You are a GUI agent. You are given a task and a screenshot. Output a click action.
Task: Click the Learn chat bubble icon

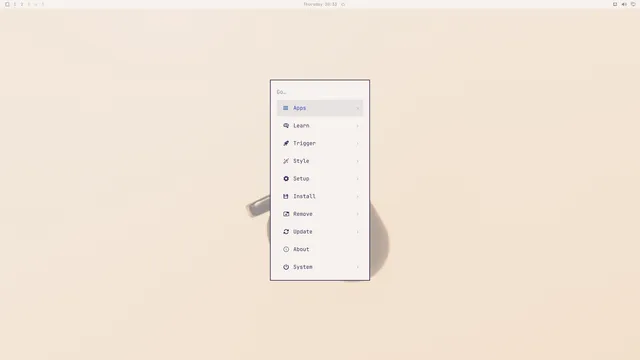(x=286, y=126)
